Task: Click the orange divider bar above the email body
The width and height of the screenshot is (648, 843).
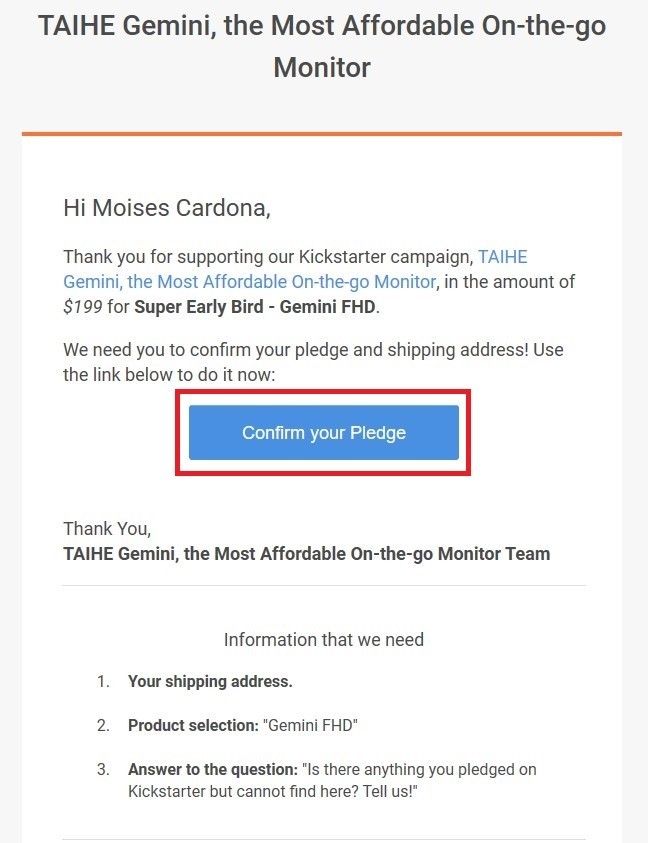Action: [x=322, y=134]
